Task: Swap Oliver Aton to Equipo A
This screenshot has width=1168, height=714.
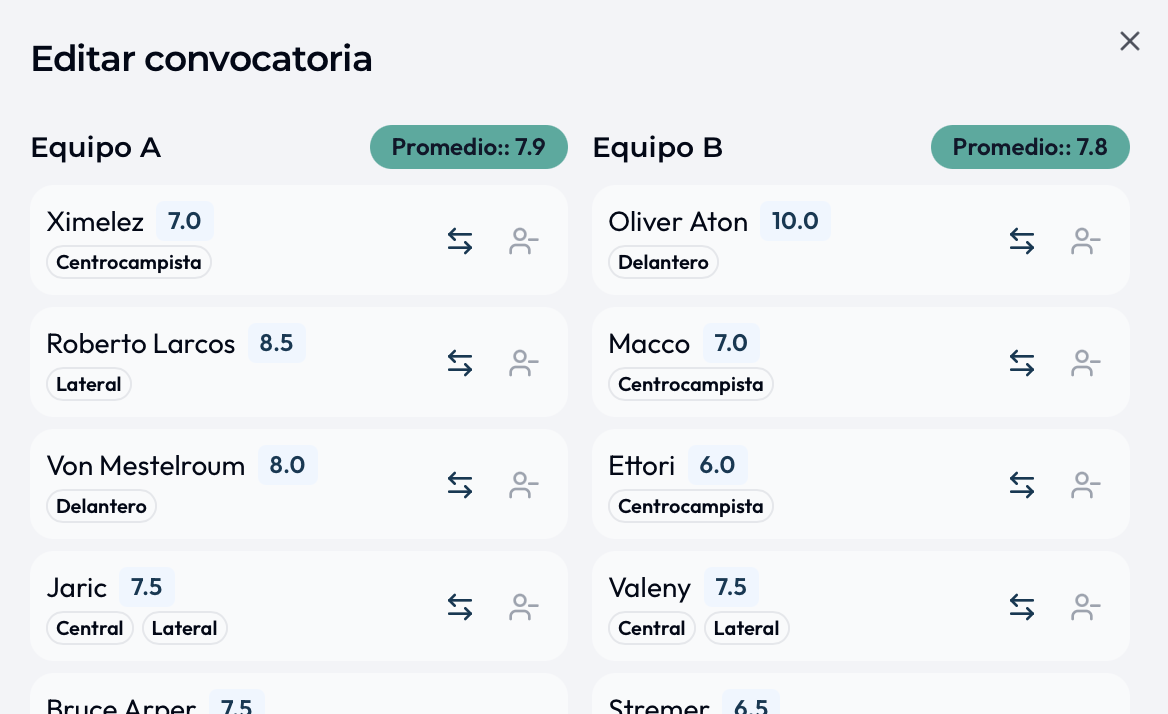Action: click(1021, 241)
